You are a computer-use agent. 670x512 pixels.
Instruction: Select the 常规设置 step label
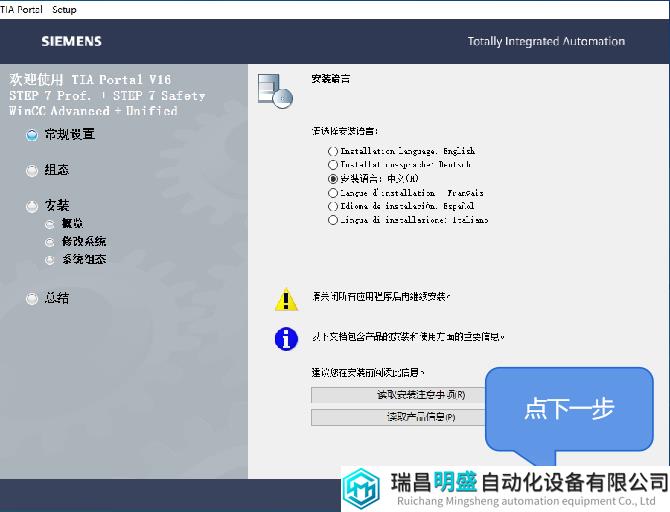[x=70, y=135]
